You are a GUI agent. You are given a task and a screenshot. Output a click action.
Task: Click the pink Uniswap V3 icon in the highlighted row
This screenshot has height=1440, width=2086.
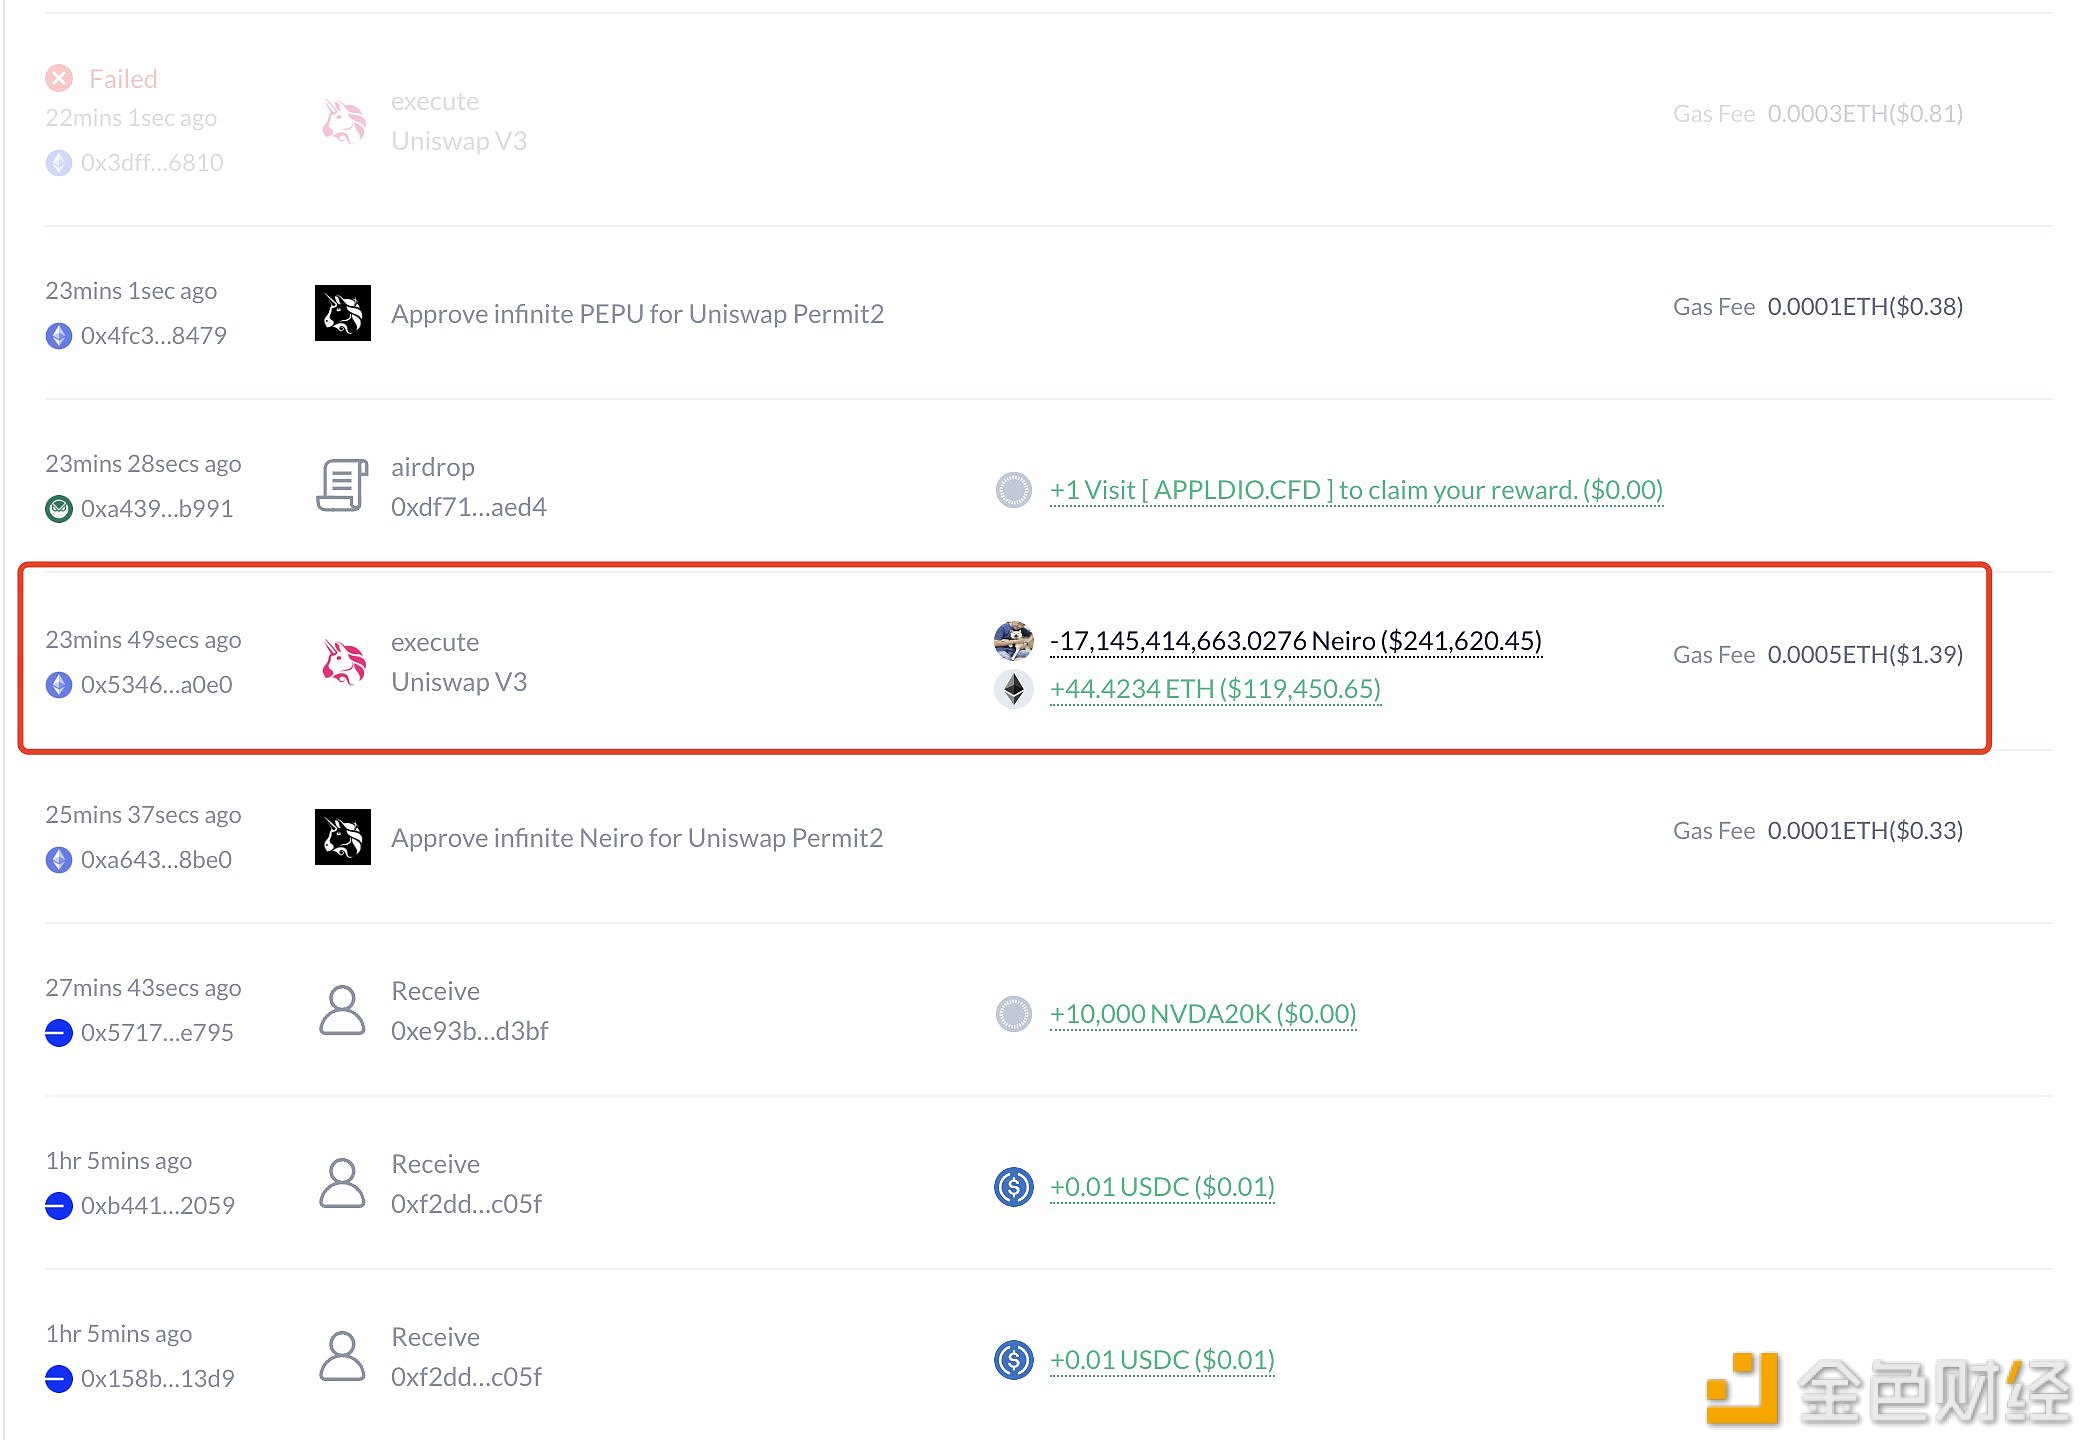(343, 662)
